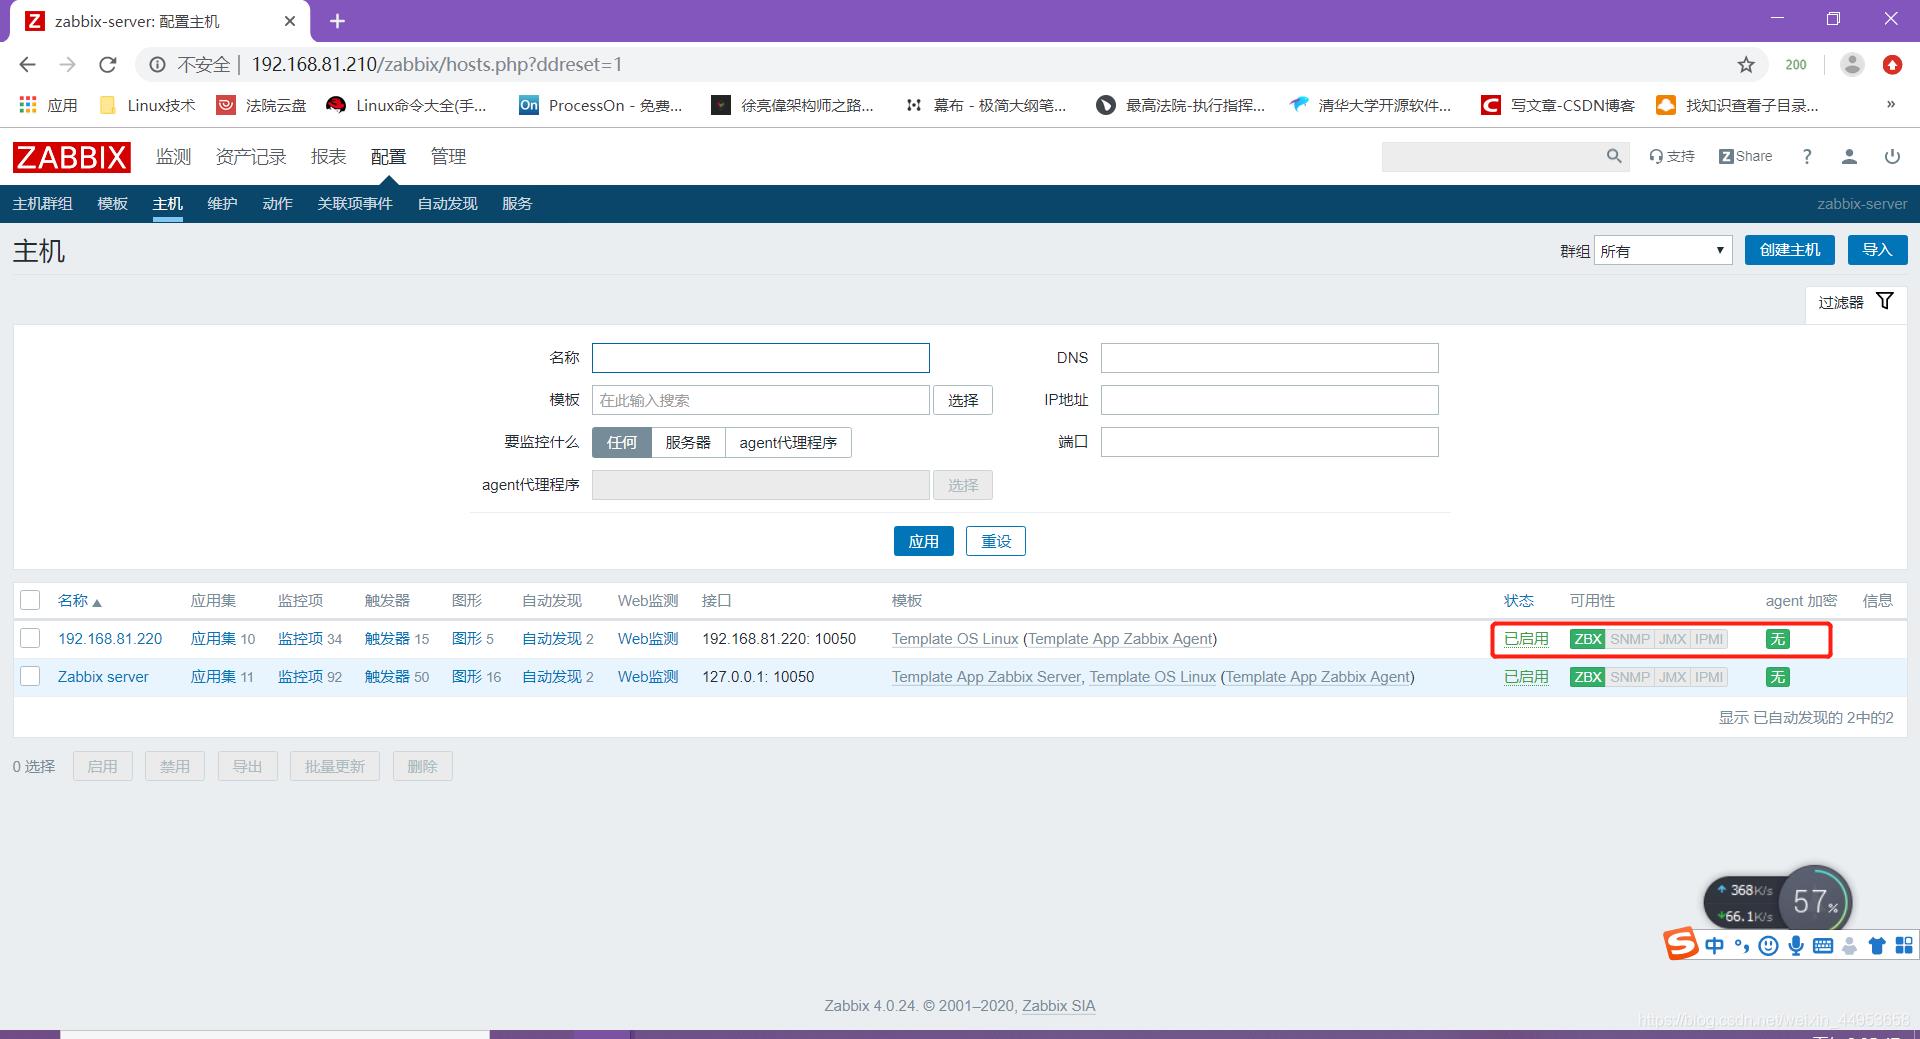Viewport: 1920px width, 1039px height.
Task: Open the 报表 top menu
Action: (x=328, y=156)
